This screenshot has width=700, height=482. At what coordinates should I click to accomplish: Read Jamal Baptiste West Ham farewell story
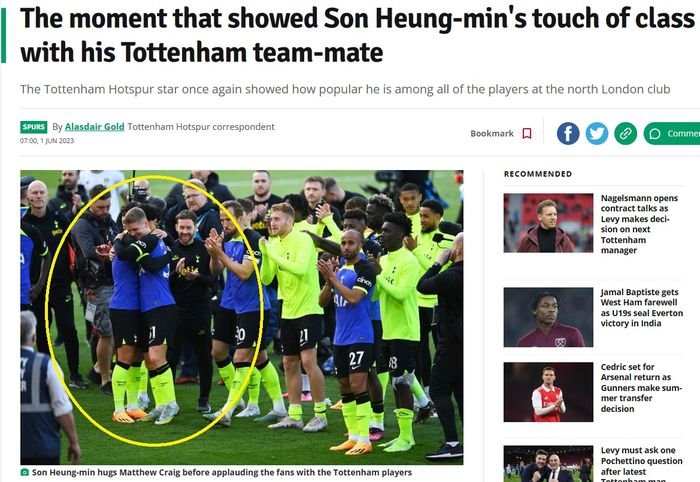click(x=642, y=307)
